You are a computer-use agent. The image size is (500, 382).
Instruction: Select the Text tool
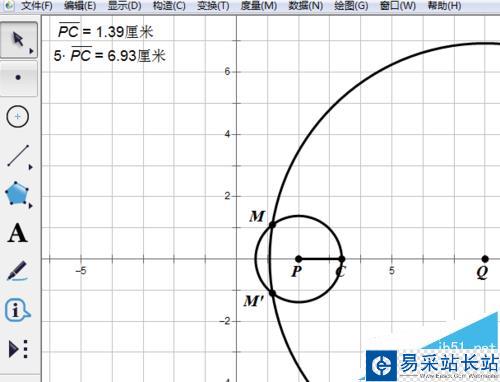click(x=17, y=233)
